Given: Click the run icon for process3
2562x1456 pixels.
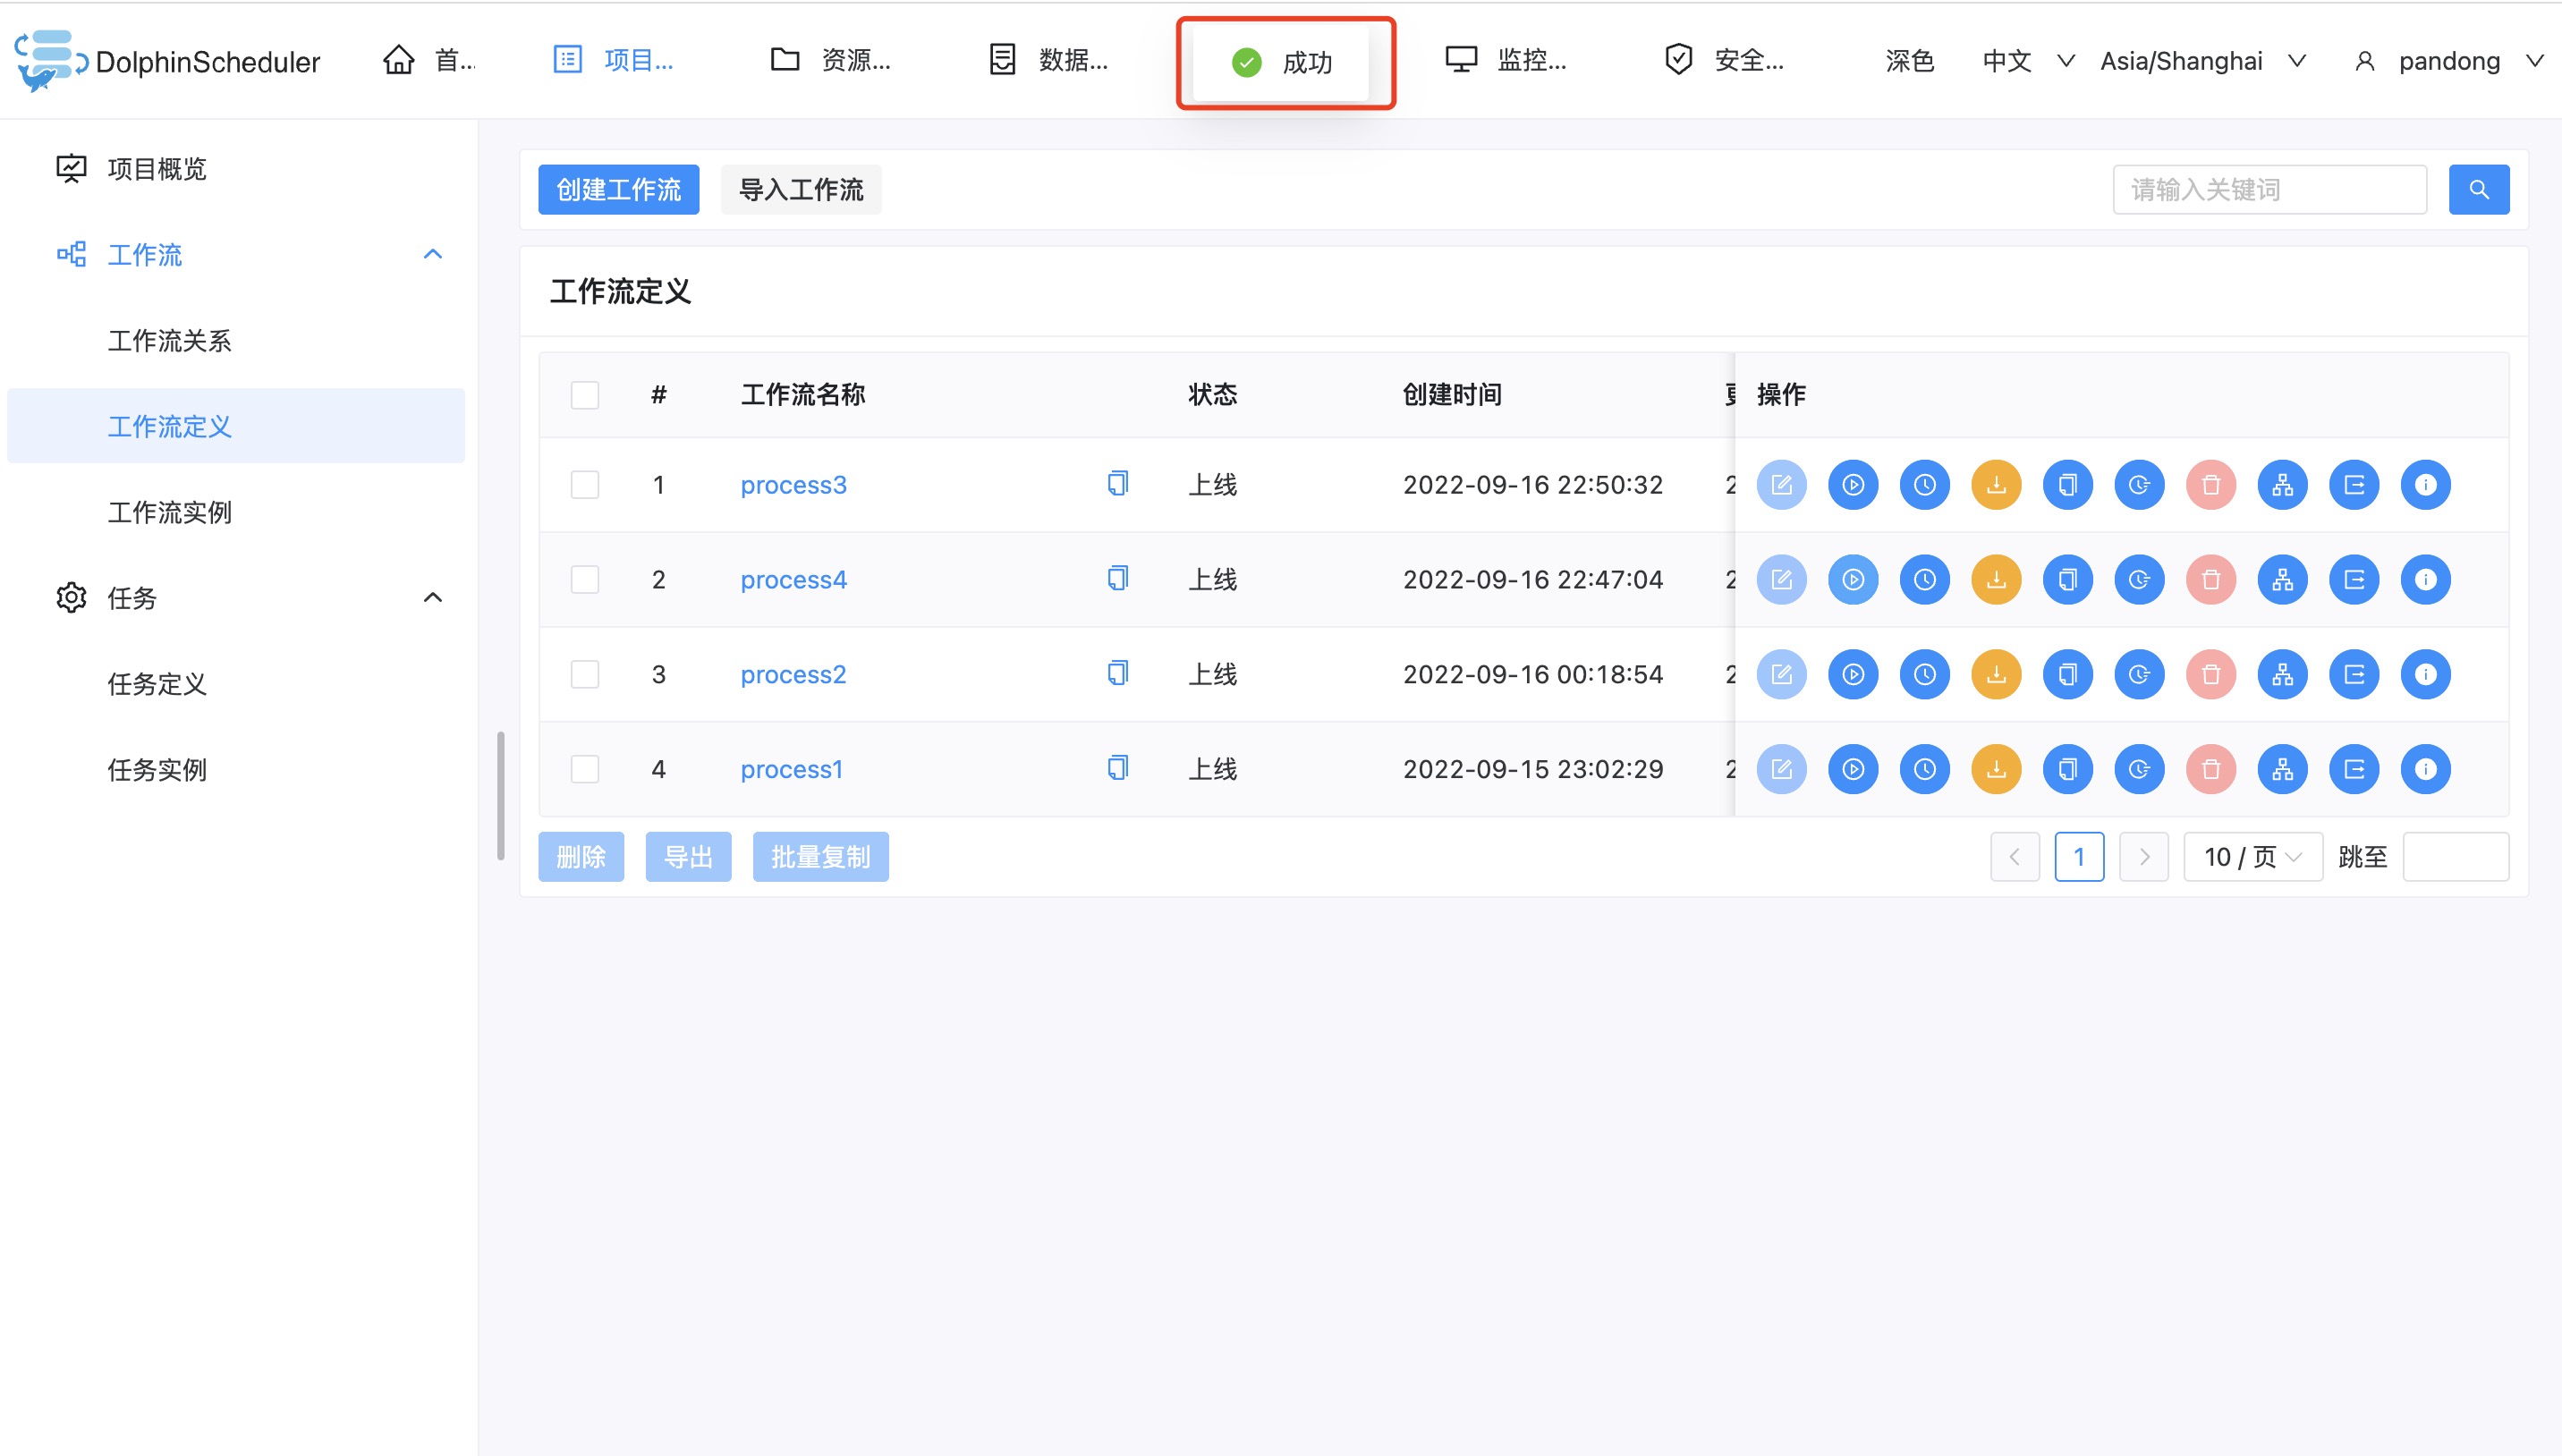Looking at the screenshot, I should pyautogui.click(x=1852, y=485).
